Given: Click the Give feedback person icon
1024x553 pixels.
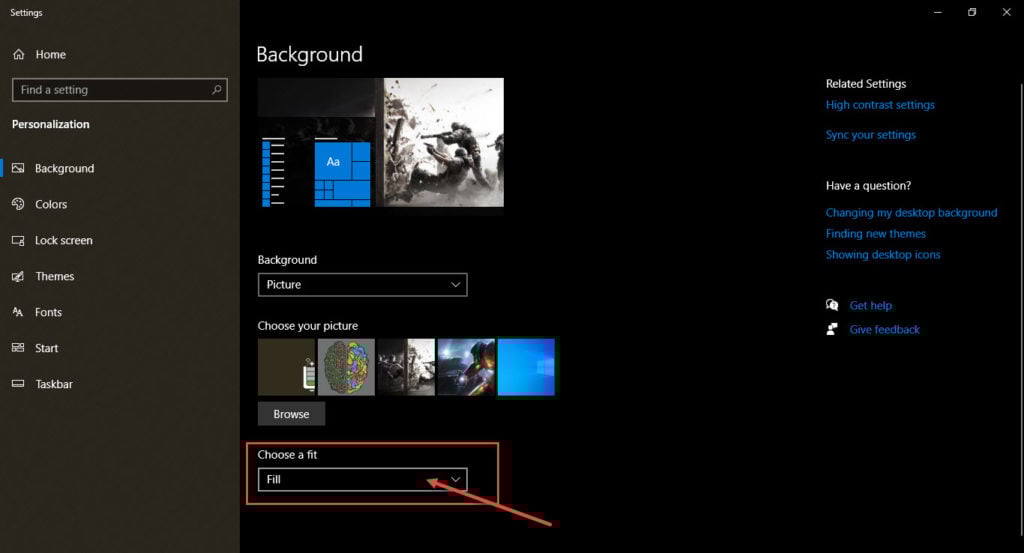Looking at the screenshot, I should 832,329.
